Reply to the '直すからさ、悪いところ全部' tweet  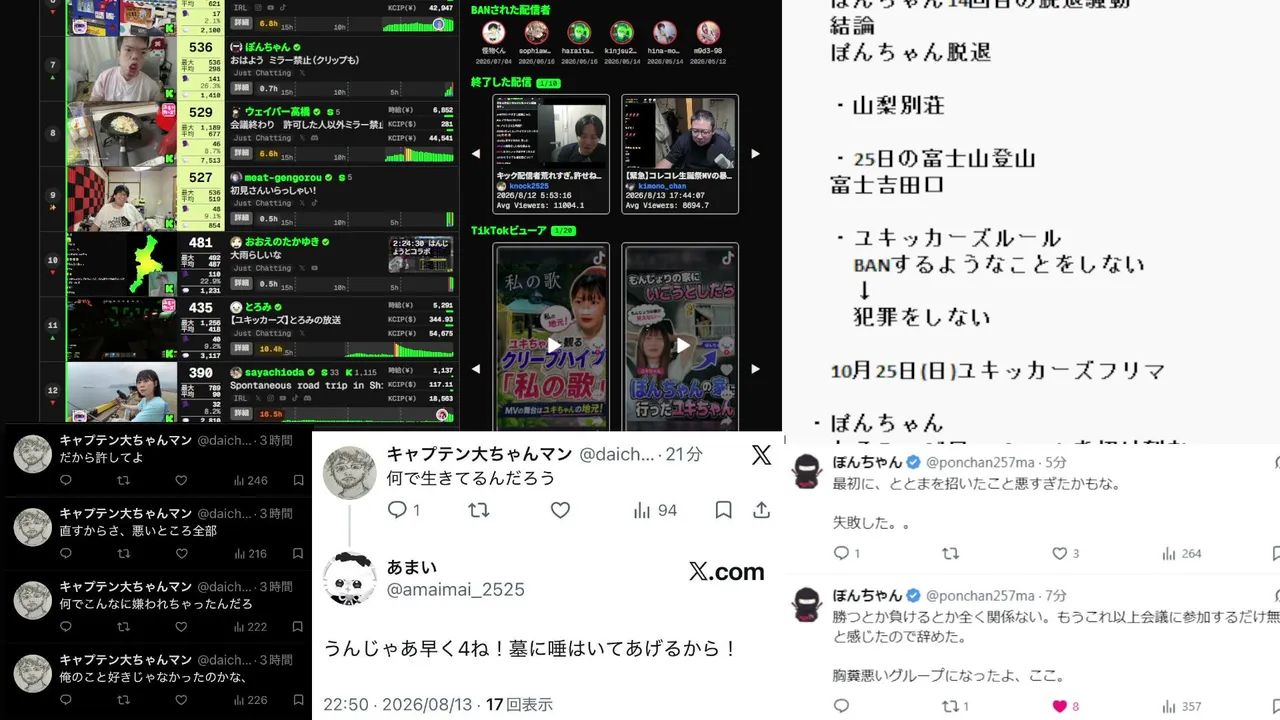(66, 554)
